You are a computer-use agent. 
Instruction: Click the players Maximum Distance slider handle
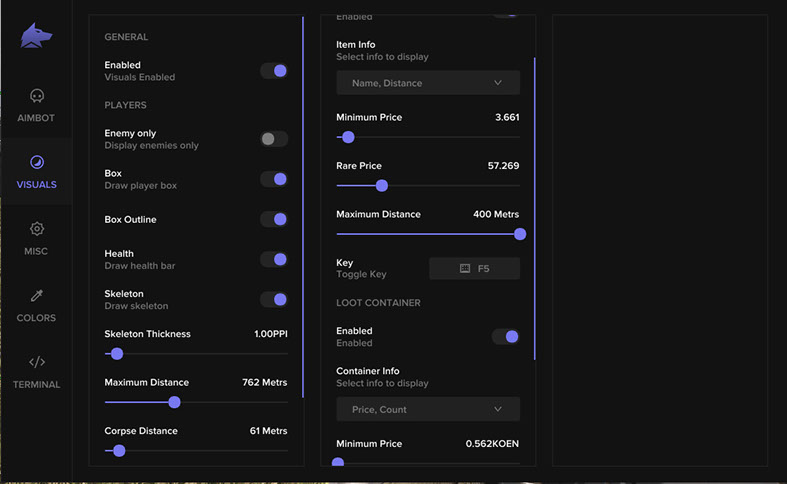174,402
